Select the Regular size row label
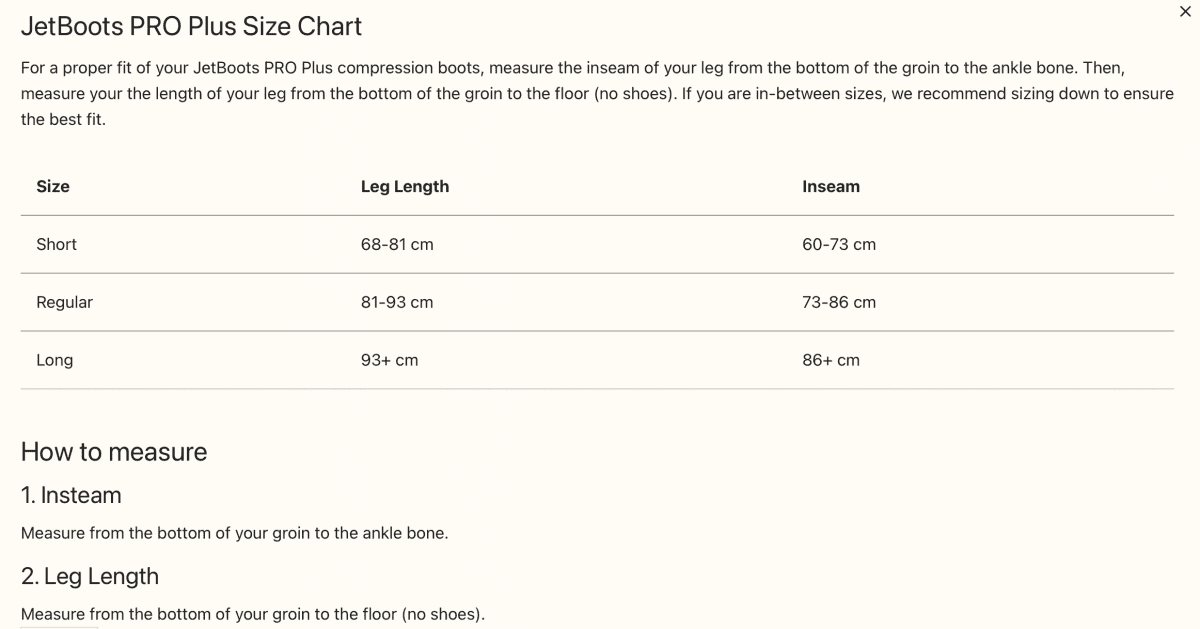Viewport: 1200px width, 629px height. tap(64, 302)
